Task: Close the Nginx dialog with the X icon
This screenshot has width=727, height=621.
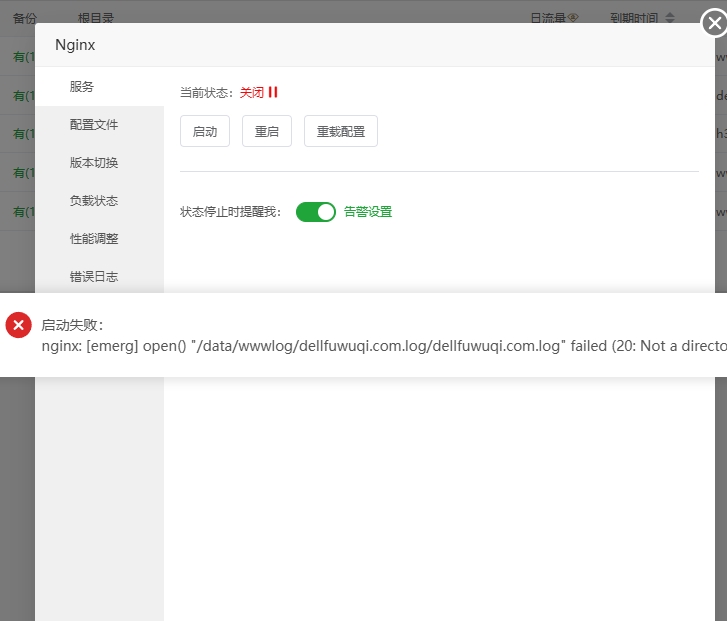Action: click(714, 22)
